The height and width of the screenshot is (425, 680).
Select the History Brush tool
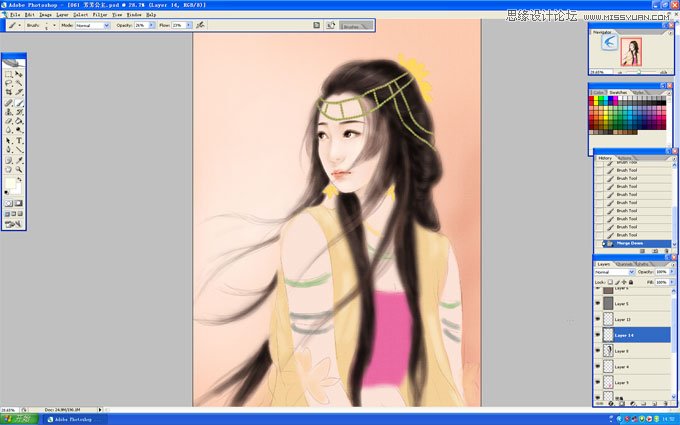[19, 112]
